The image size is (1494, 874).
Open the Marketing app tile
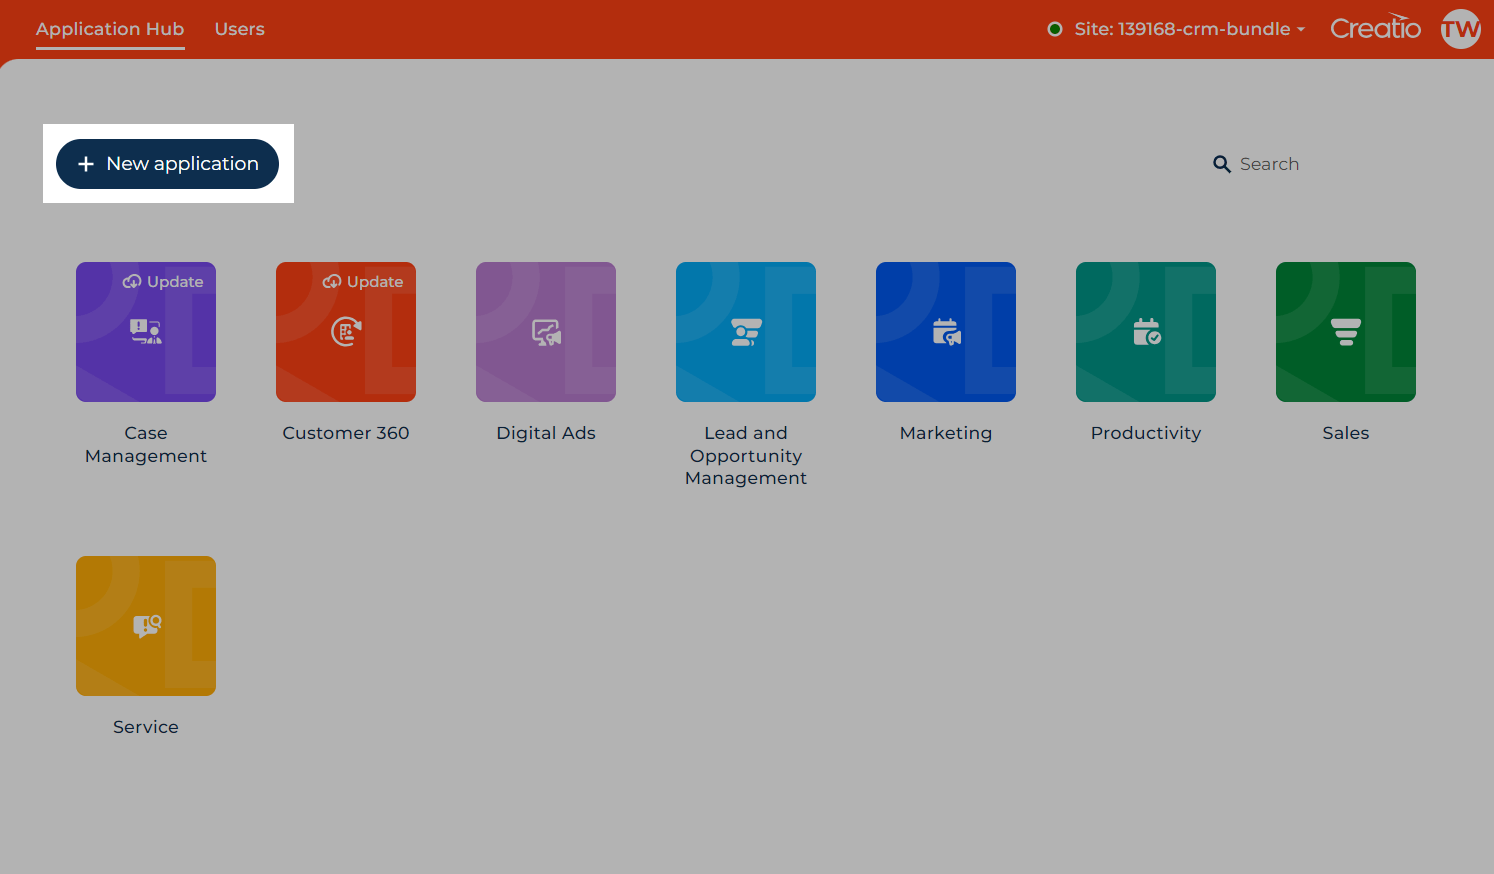click(946, 332)
